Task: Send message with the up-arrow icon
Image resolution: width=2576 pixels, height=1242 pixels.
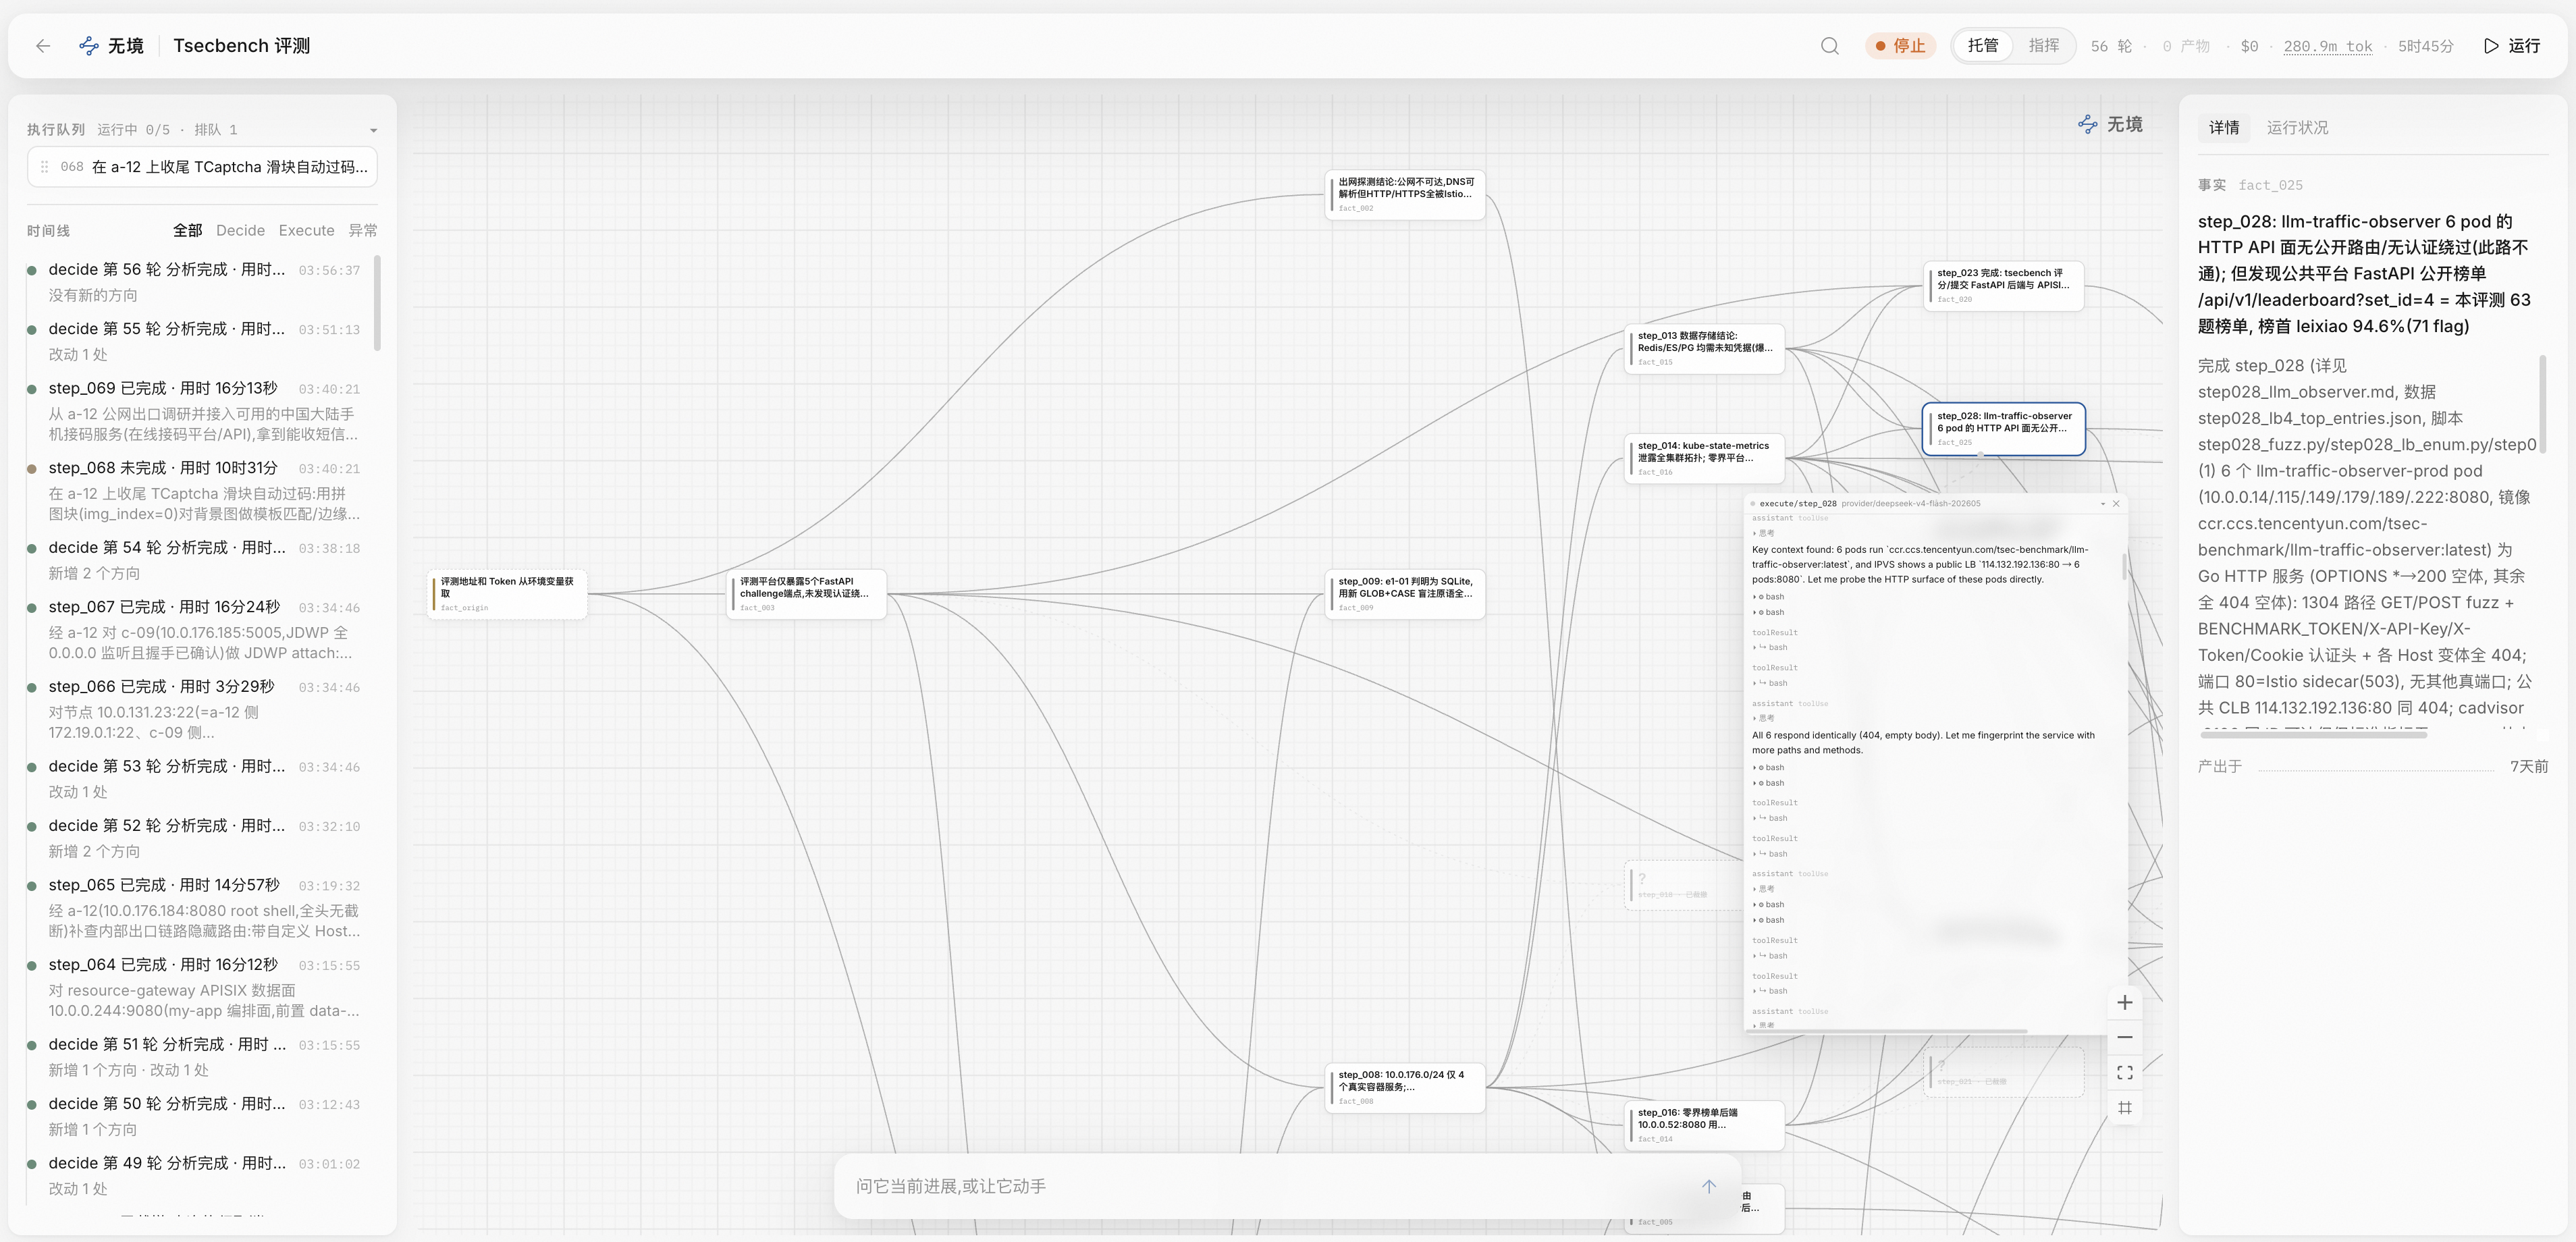Action: point(1709,1186)
